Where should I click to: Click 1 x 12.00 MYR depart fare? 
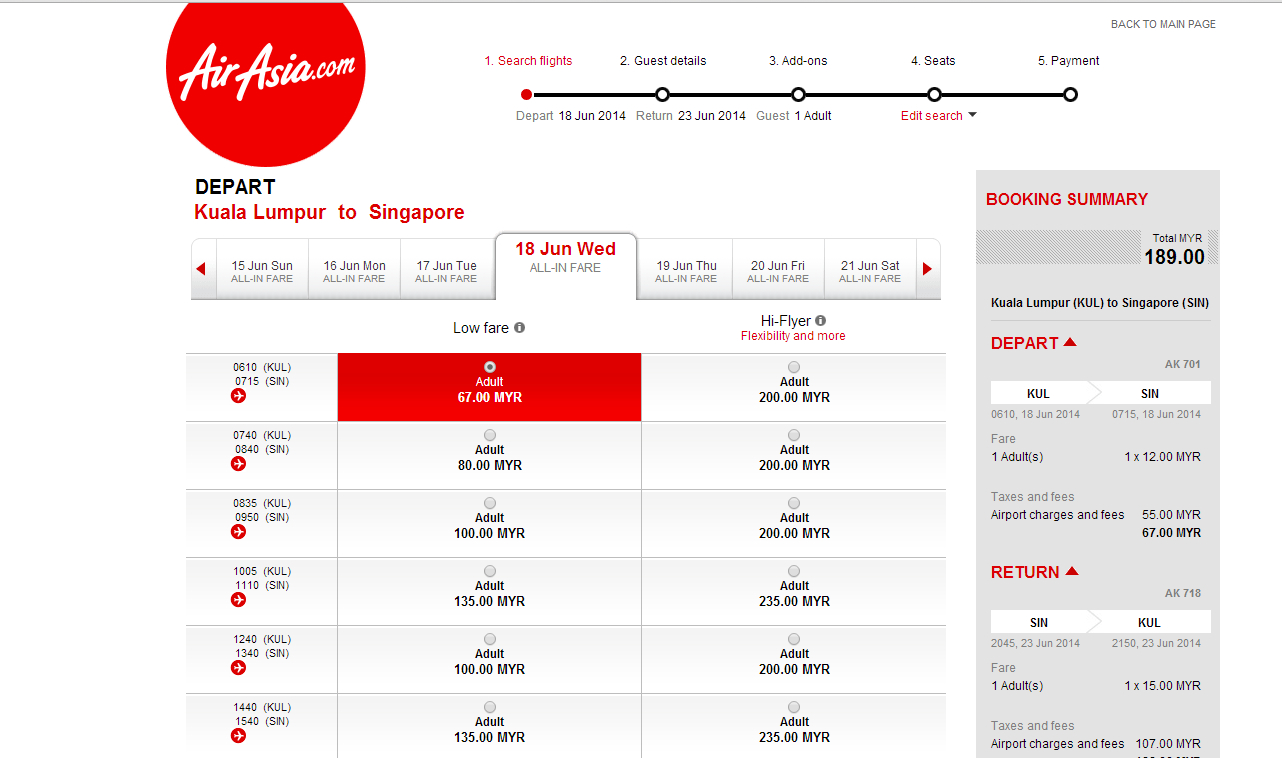1162,457
